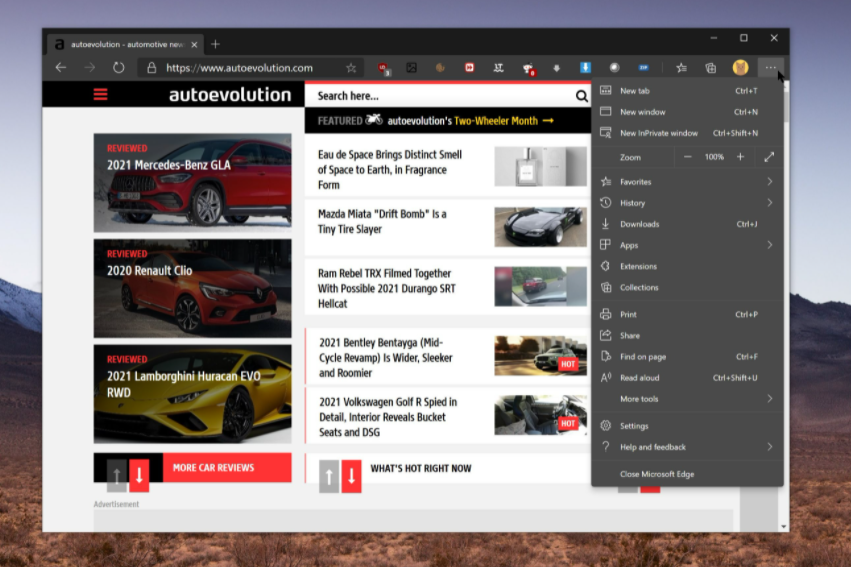
Task: Expand Help and feedback submenu
Action: tap(770, 447)
